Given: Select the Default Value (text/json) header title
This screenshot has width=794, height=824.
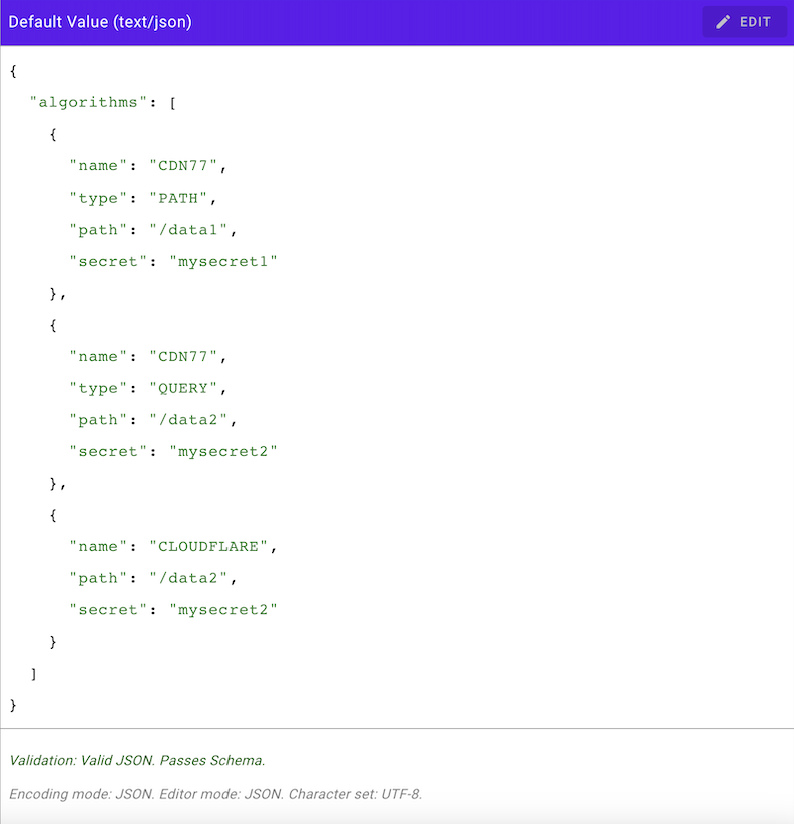Looking at the screenshot, I should tap(100, 22).
